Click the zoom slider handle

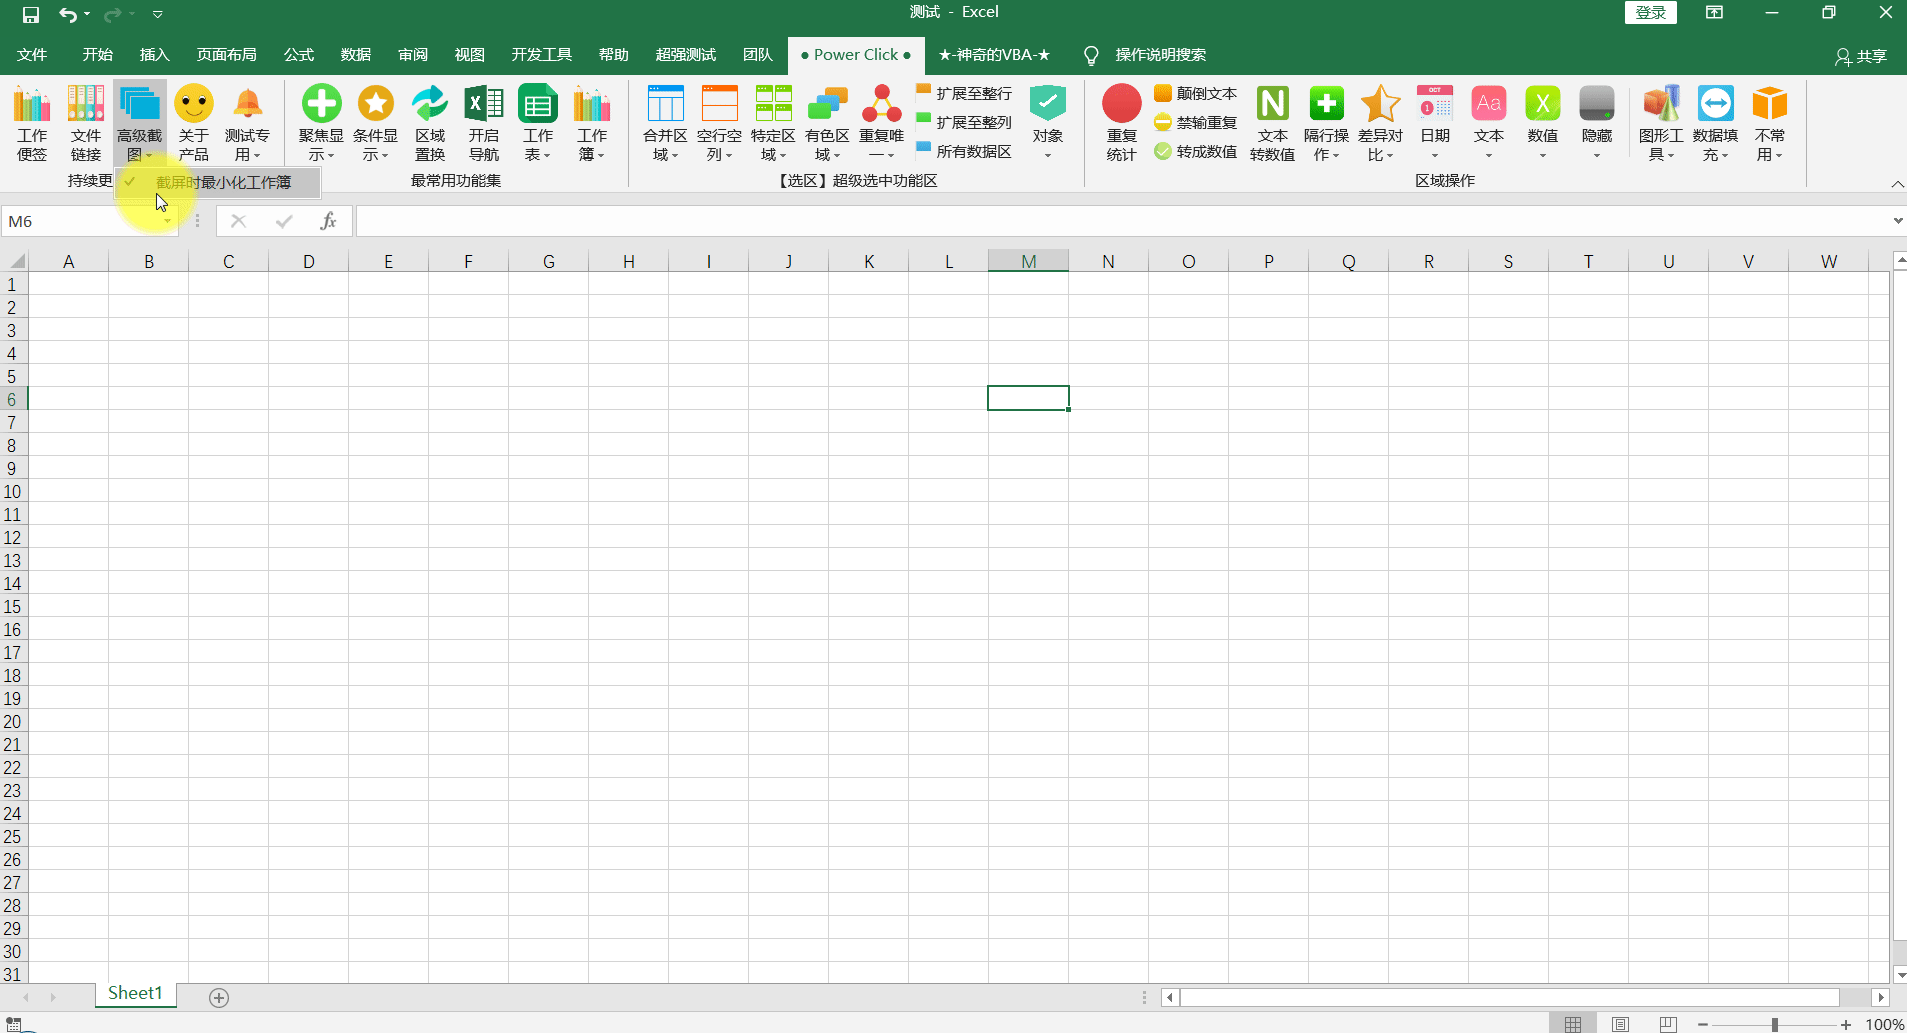[1775, 1025]
